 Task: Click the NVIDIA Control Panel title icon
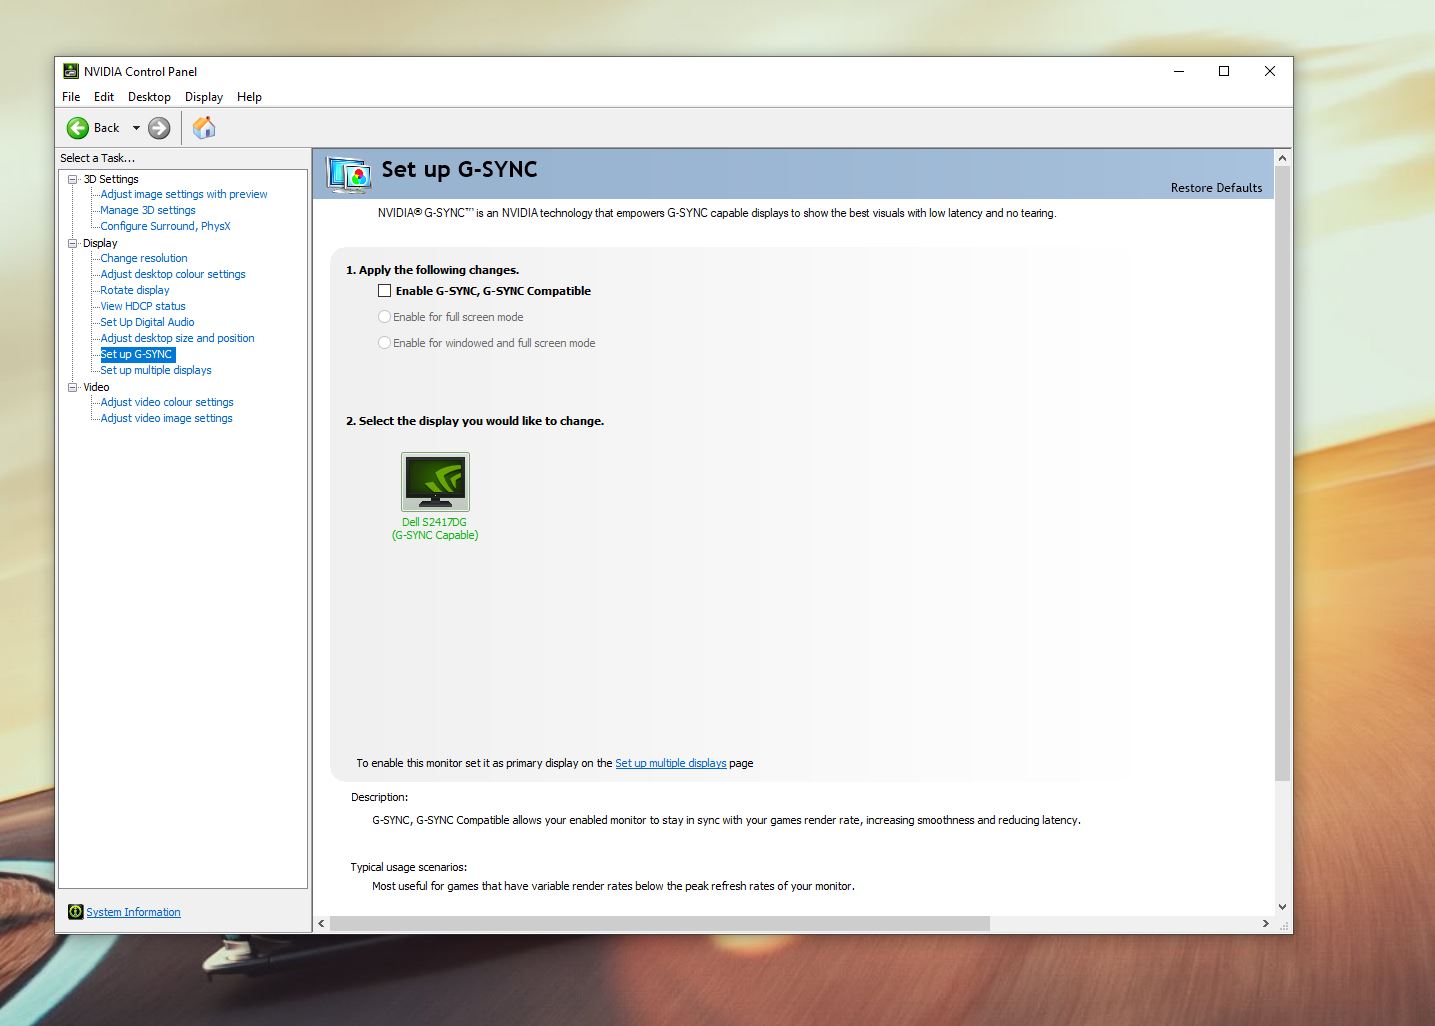coord(71,71)
